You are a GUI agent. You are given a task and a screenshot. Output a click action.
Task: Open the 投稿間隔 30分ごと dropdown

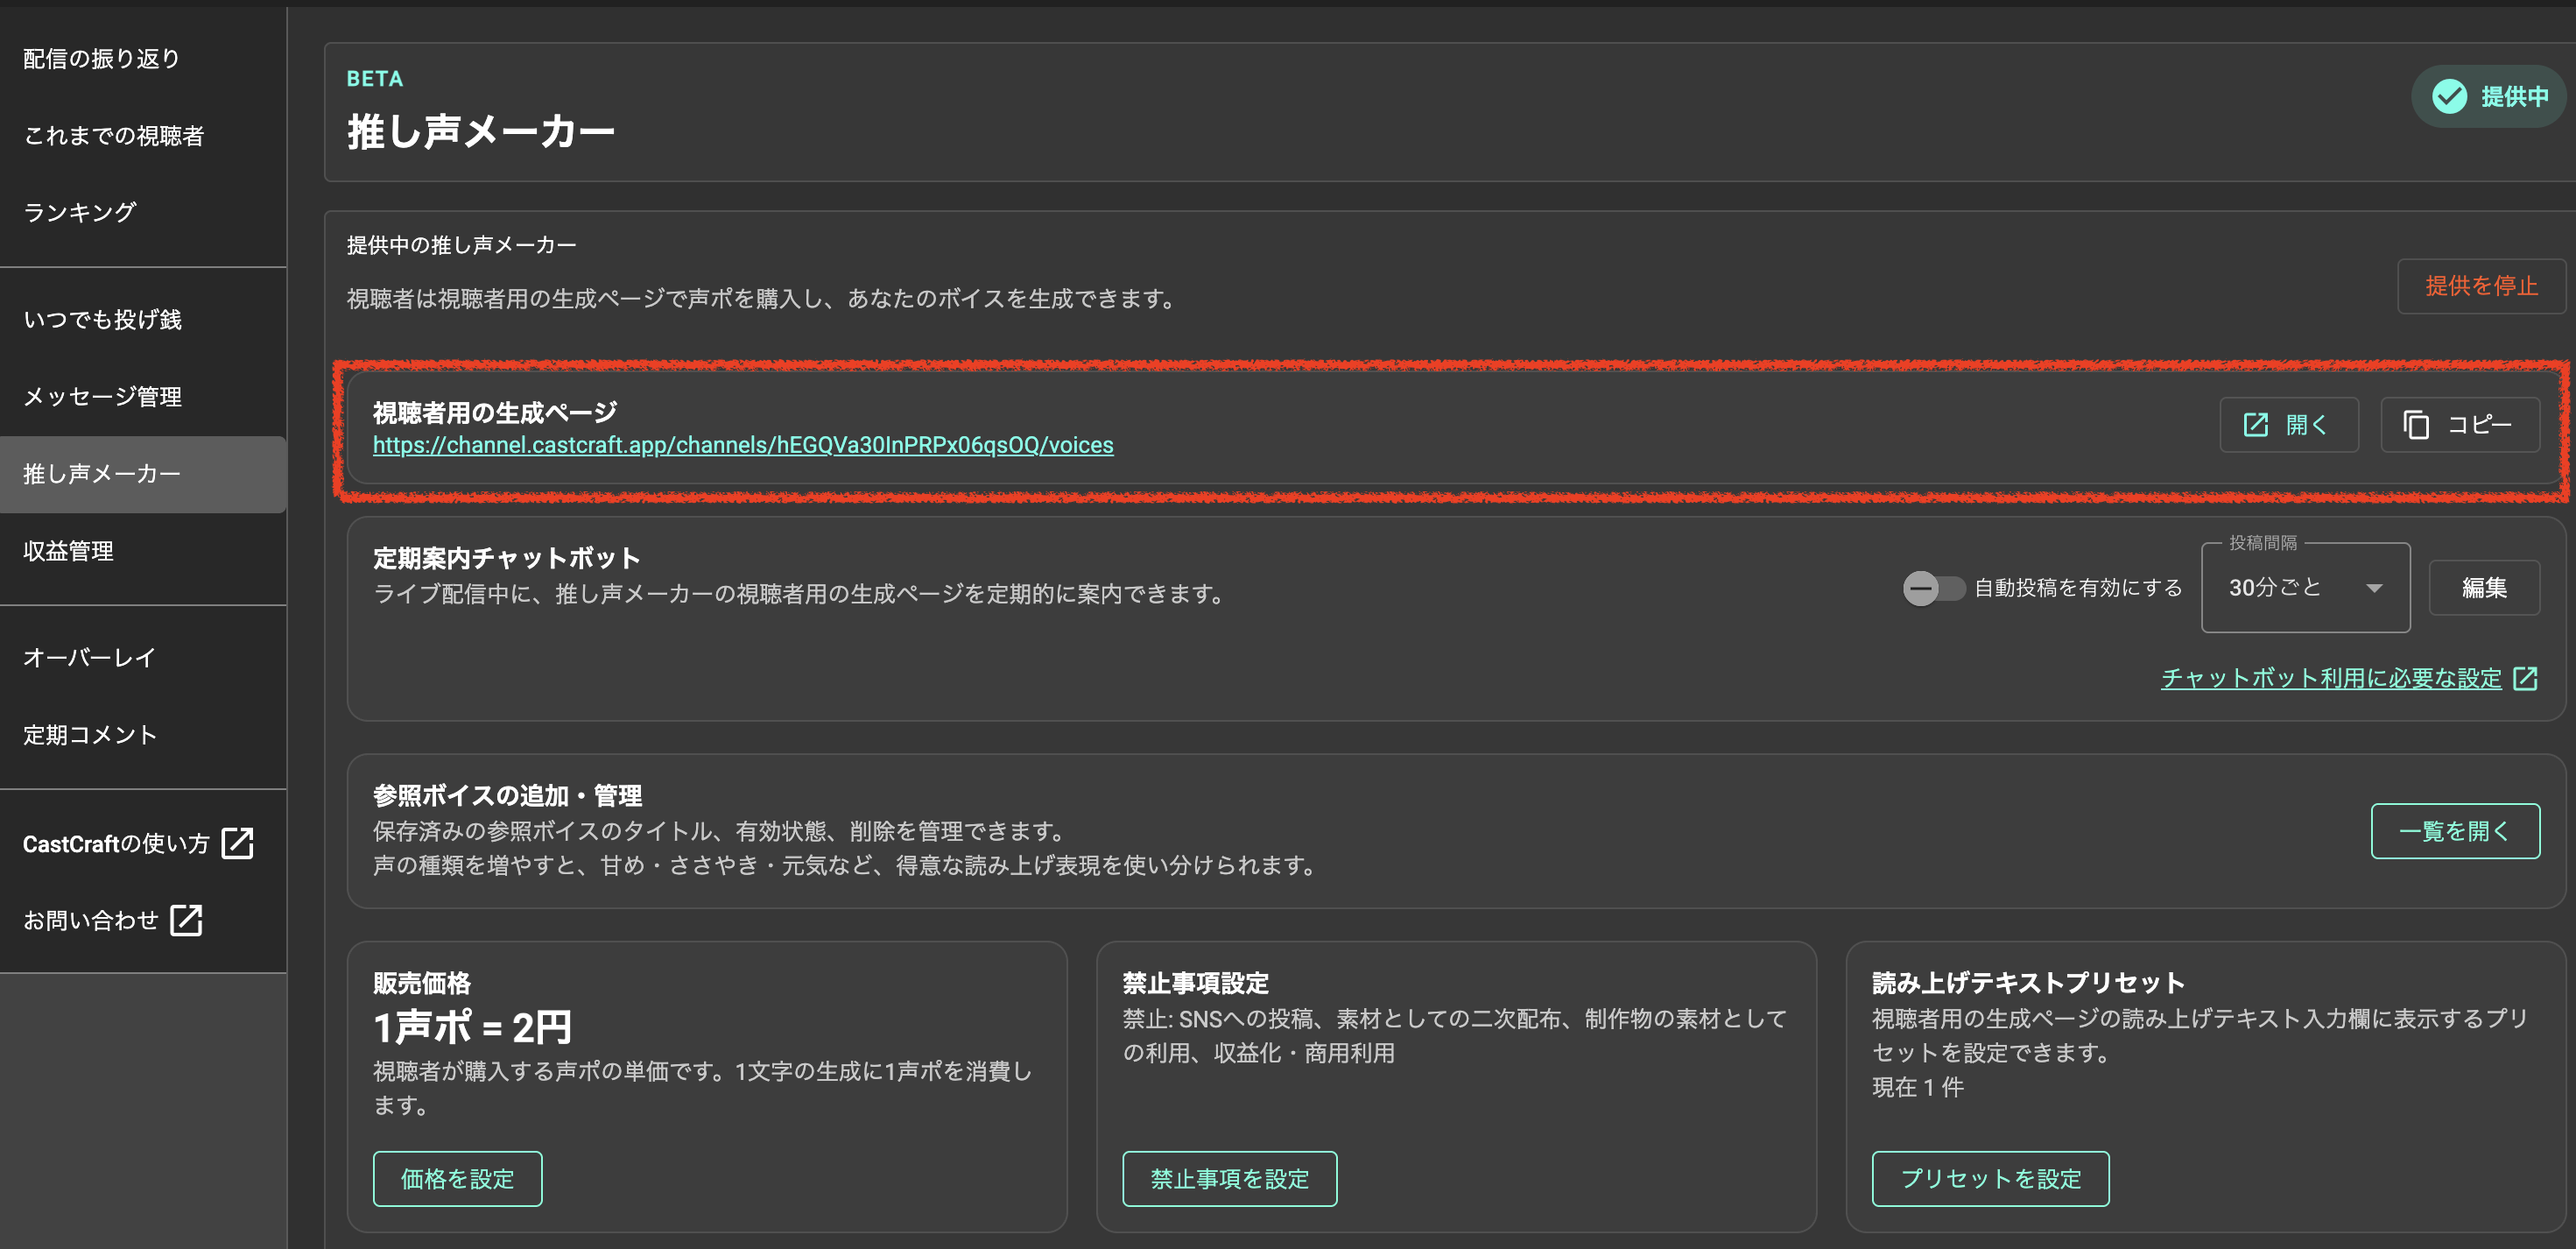coord(2305,588)
